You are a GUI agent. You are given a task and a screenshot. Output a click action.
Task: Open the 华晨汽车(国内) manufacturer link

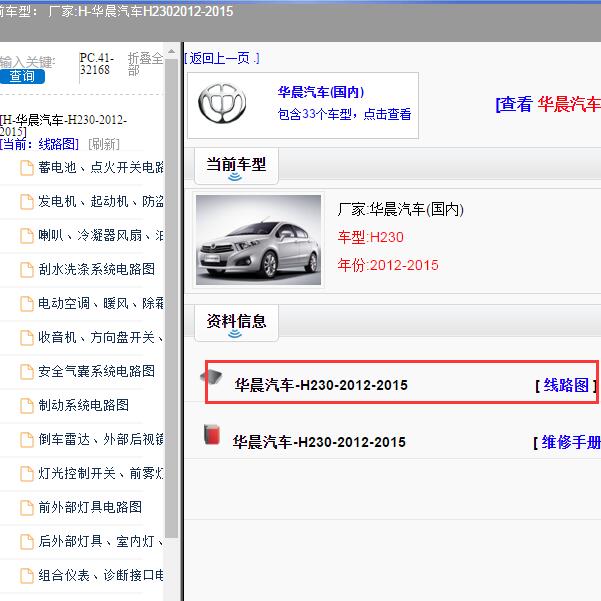coord(321,92)
